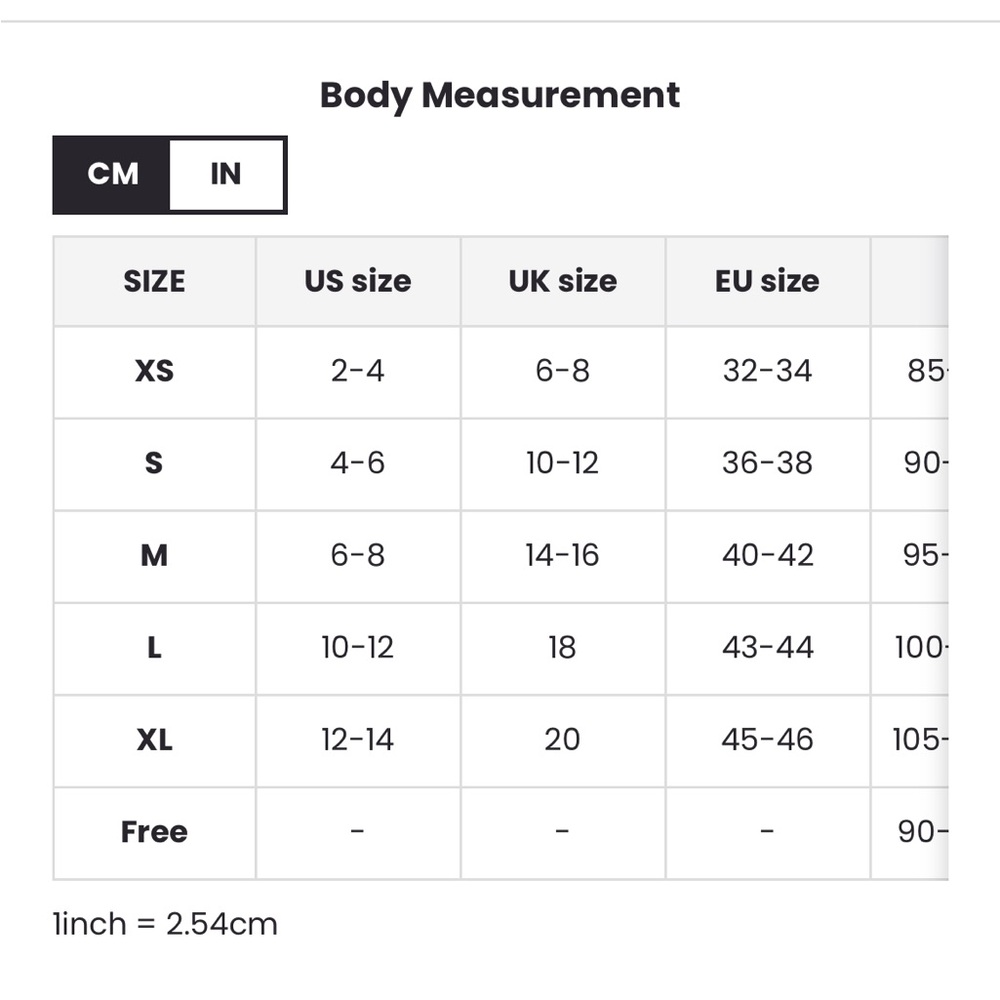This screenshot has width=1000, height=1000.
Task: Click the 1inch = 2.54cm note
Action: (x=165, y=924)
